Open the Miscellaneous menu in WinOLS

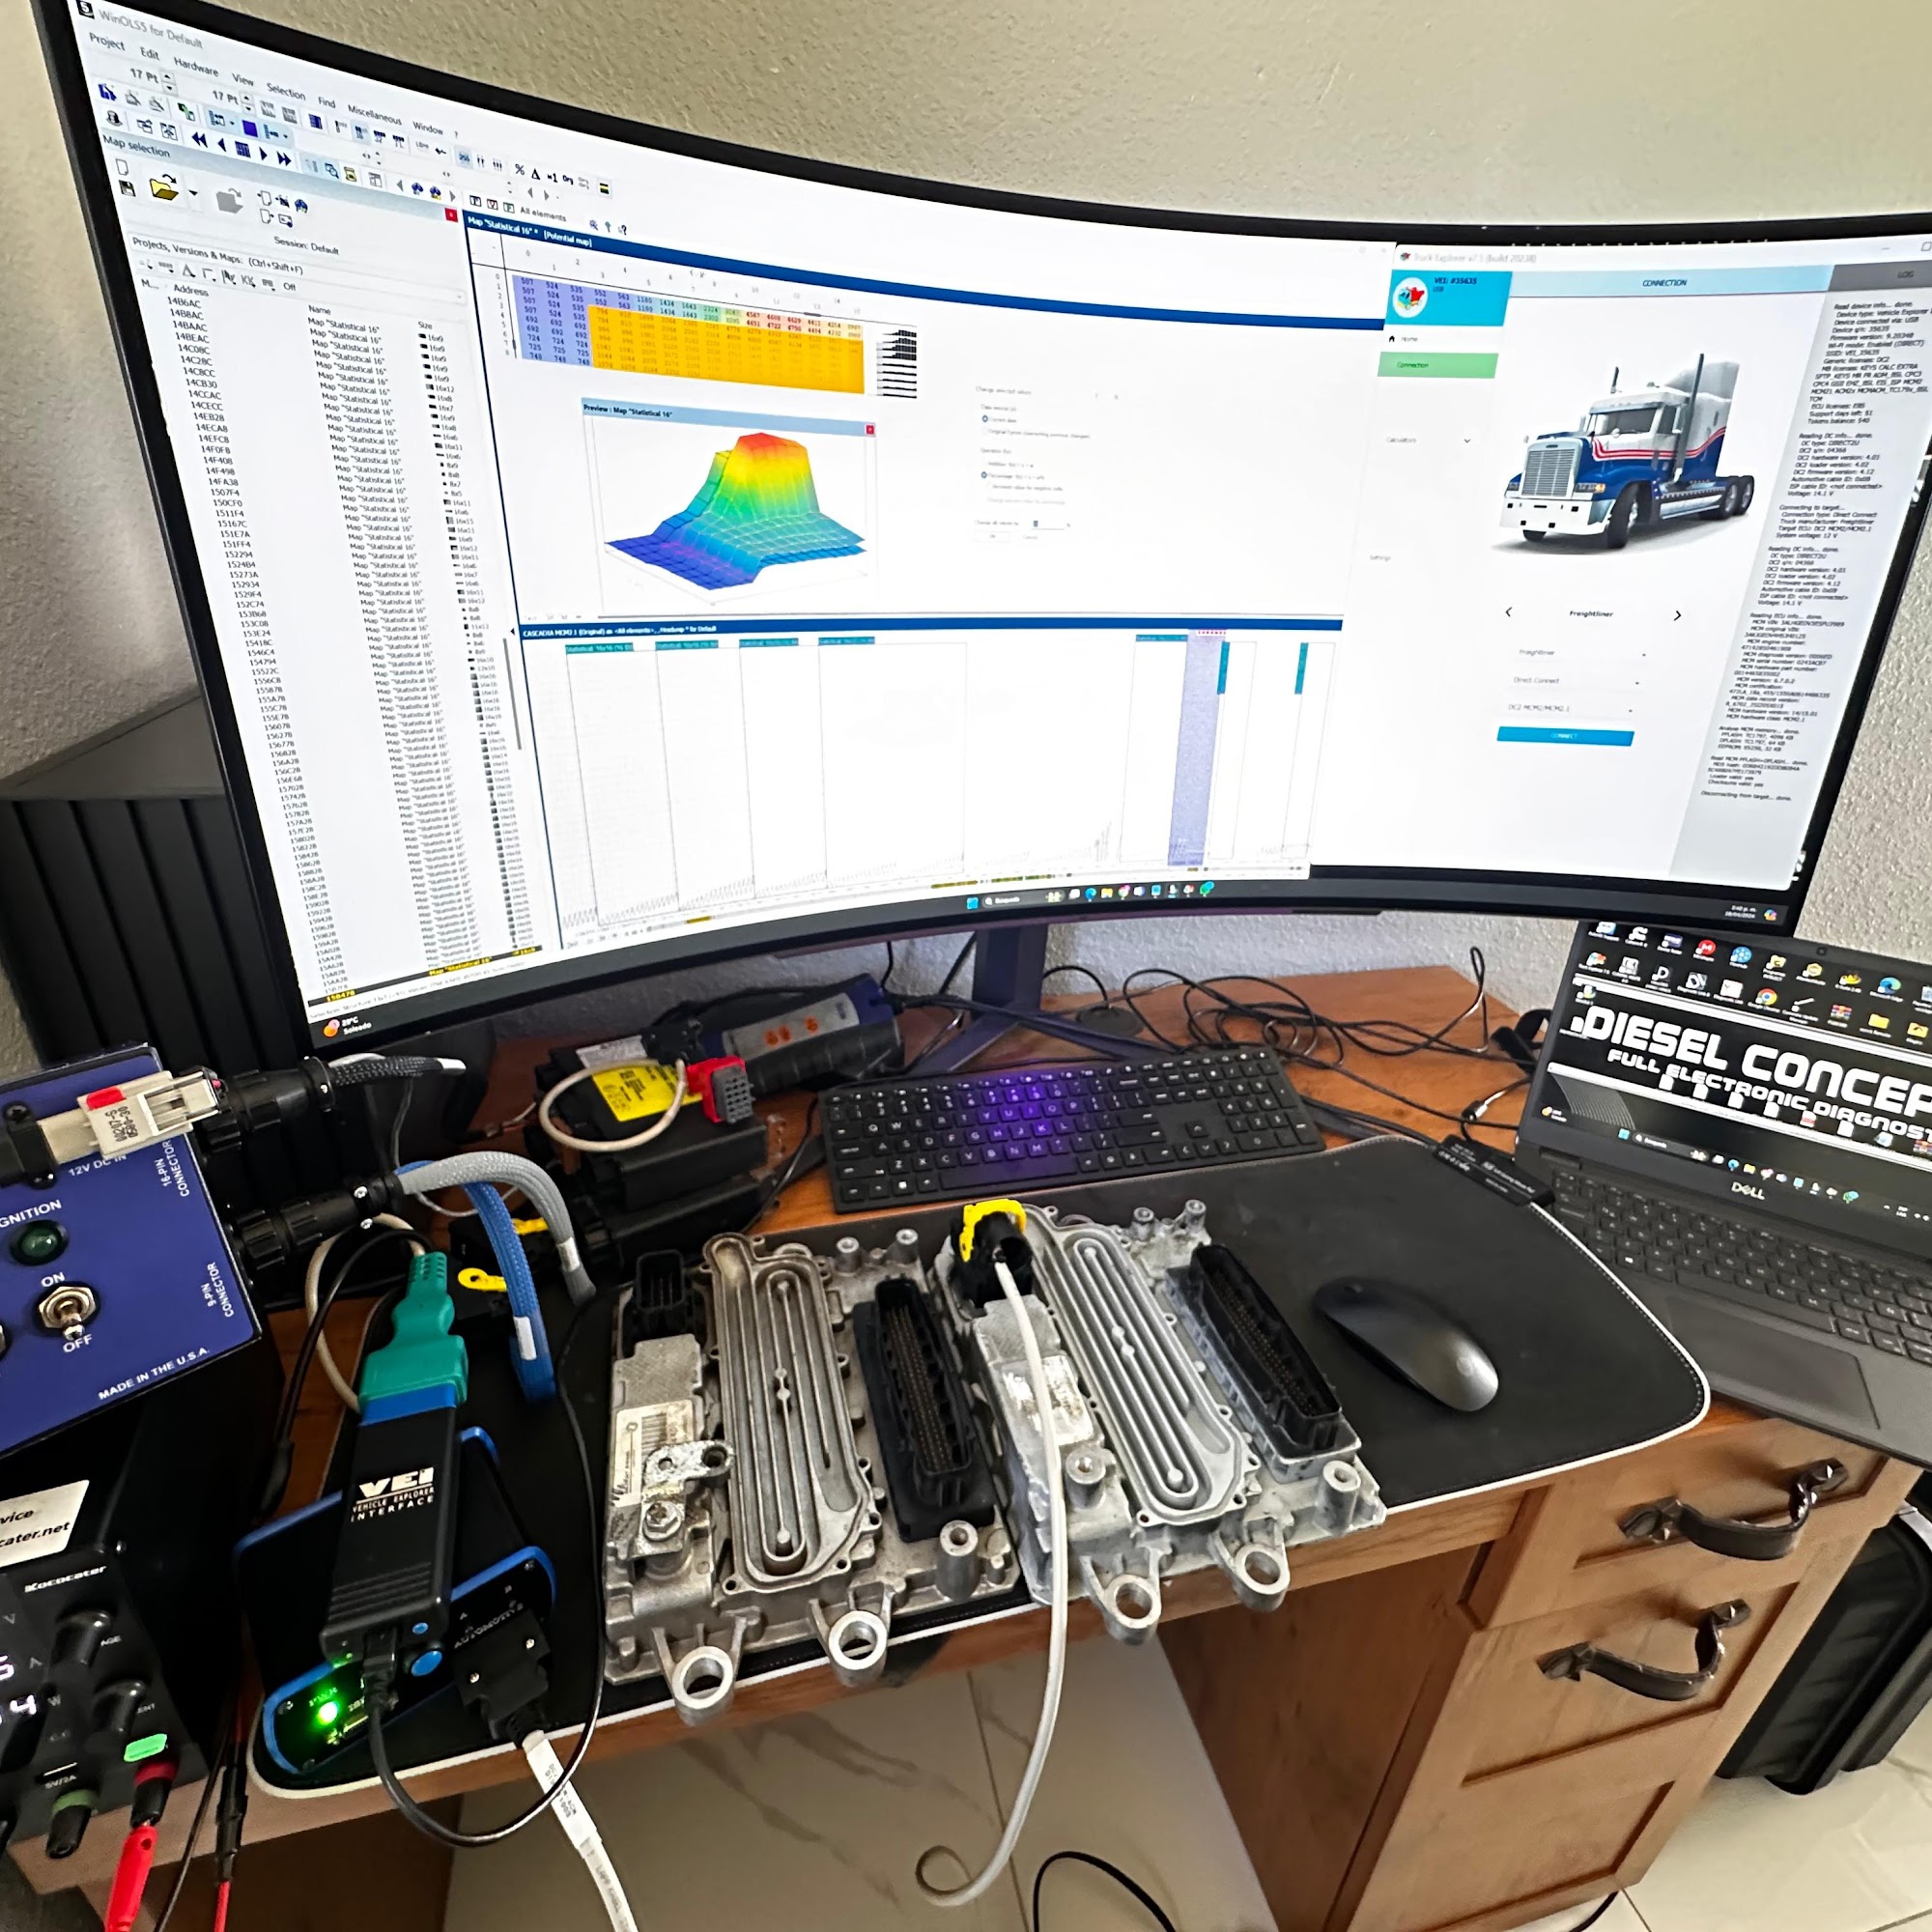point(375,113)
